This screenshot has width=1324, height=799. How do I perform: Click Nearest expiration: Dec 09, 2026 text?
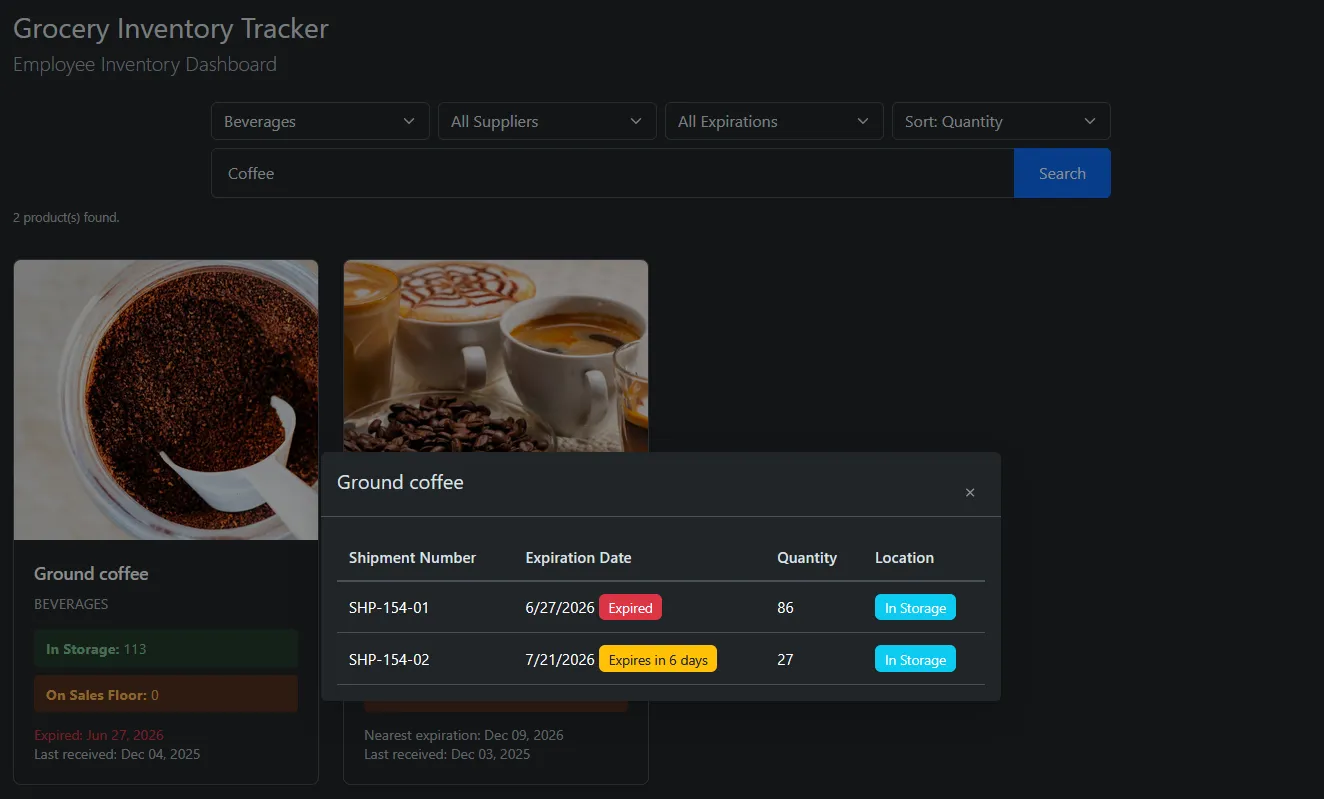point(464,735)
